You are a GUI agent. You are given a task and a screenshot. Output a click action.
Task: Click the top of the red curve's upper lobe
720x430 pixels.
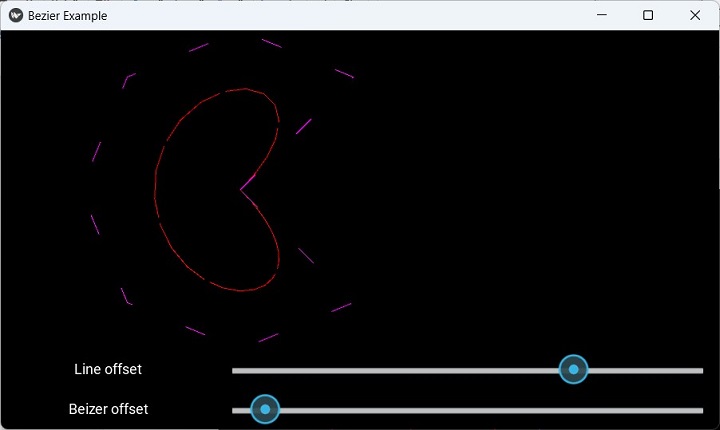pyautogui.click(x=238, y=90)
